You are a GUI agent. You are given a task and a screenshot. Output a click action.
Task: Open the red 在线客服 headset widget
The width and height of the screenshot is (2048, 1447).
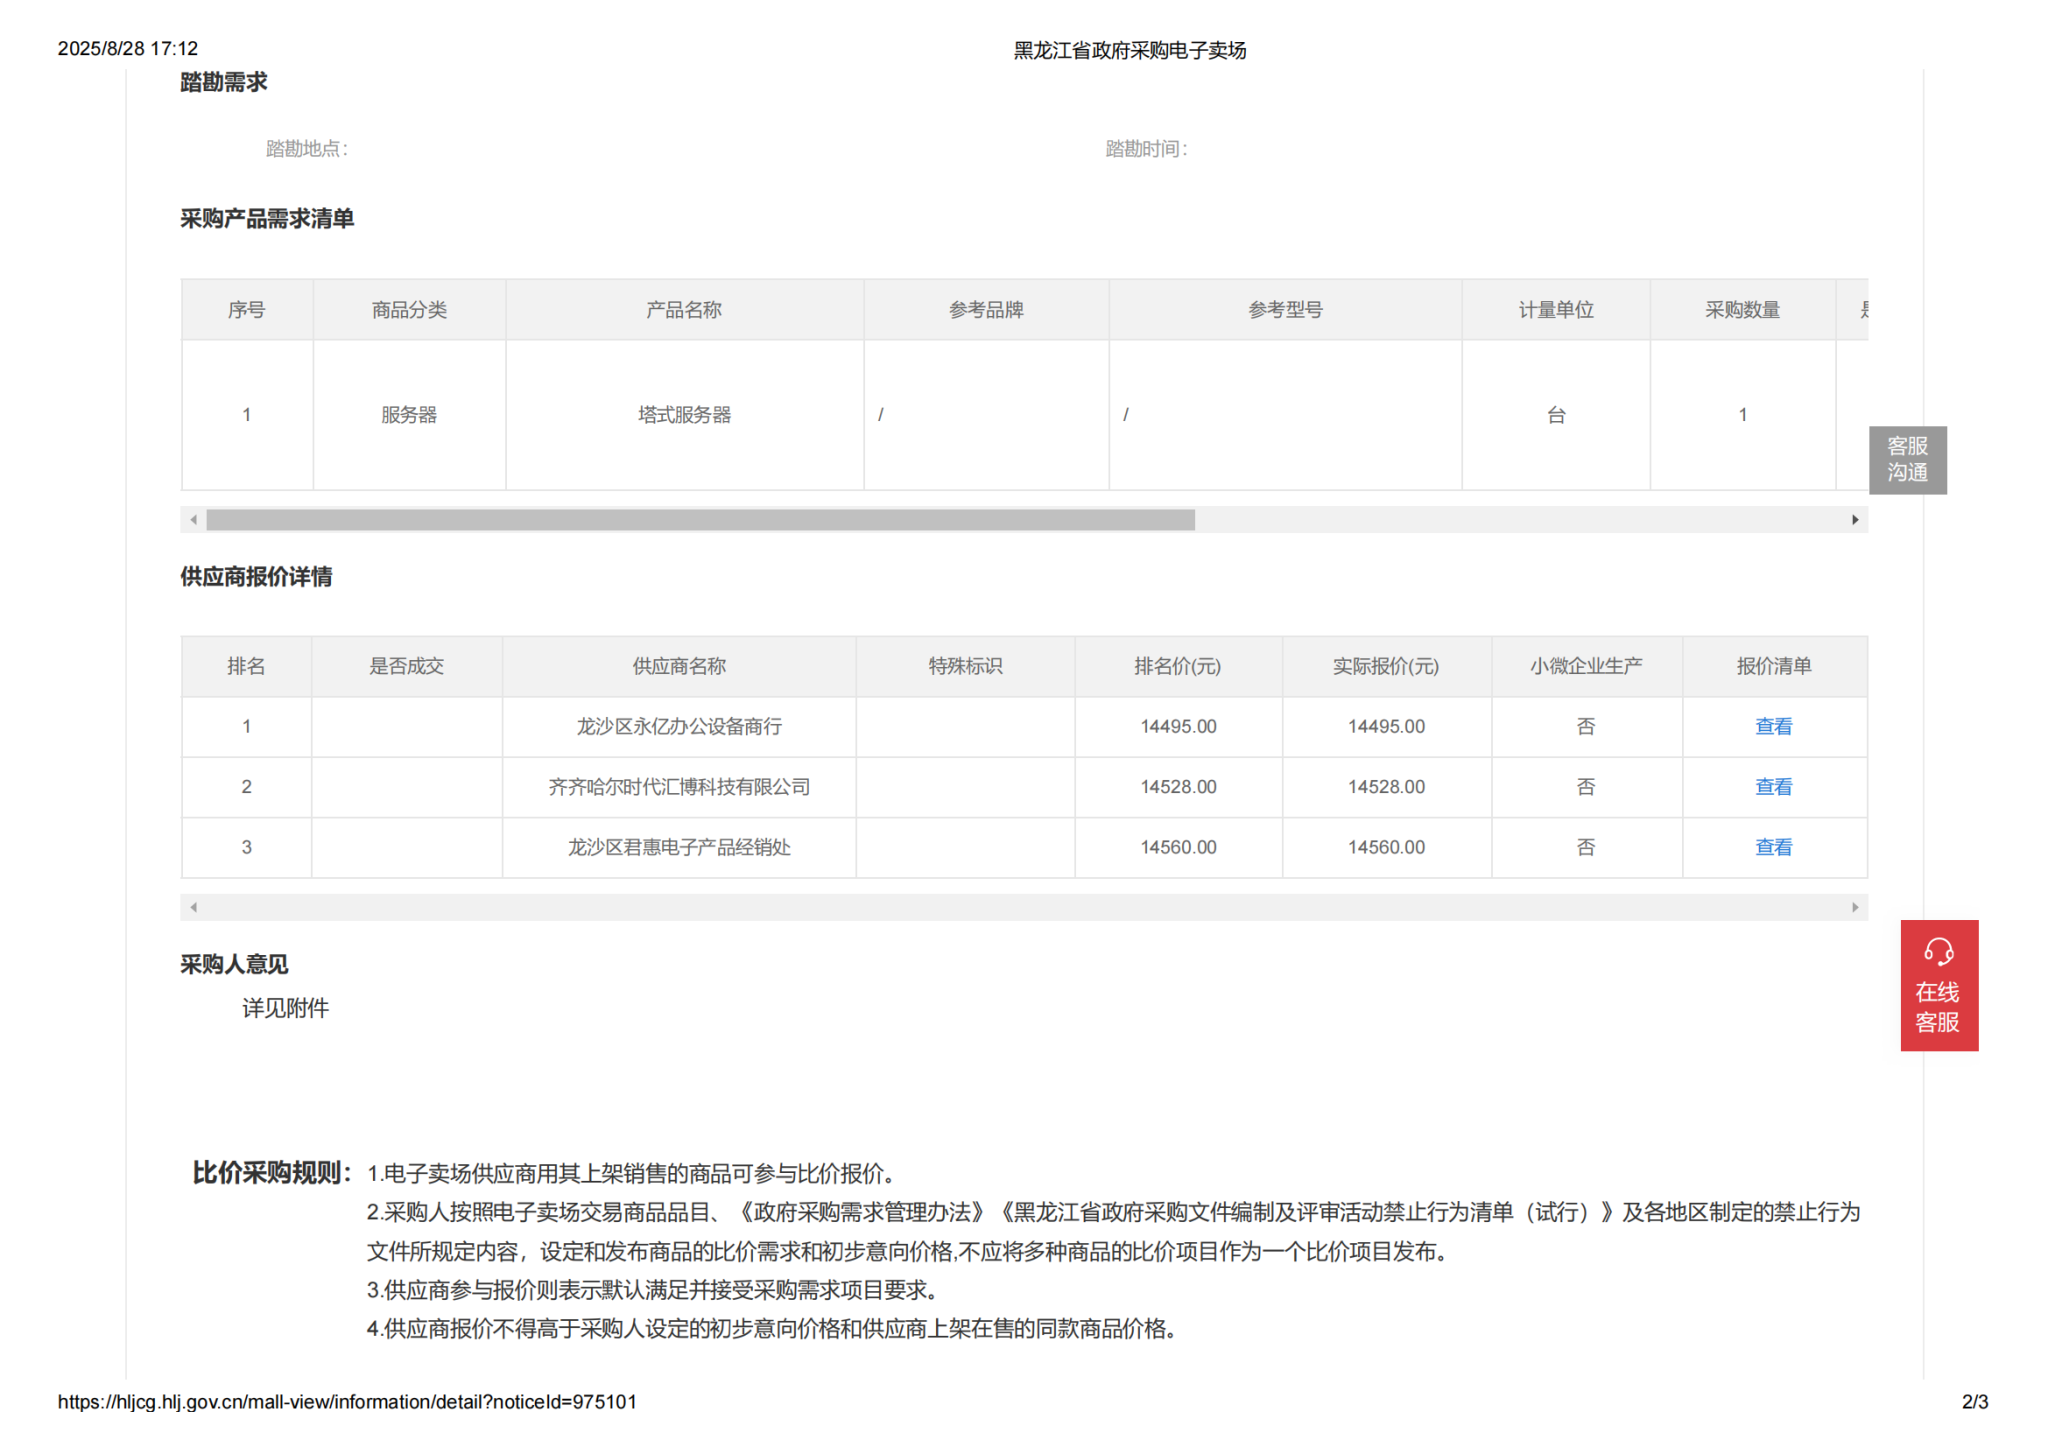[x=1938, y=984]
